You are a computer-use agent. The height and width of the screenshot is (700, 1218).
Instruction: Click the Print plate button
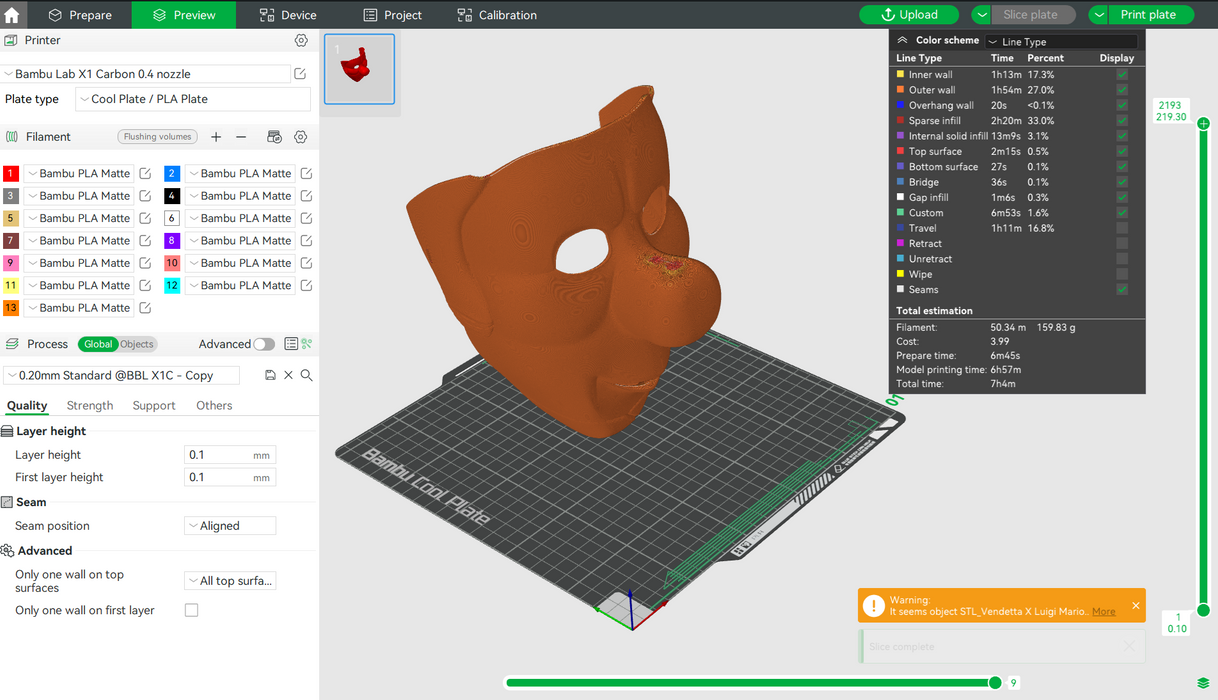point(1148,15)
